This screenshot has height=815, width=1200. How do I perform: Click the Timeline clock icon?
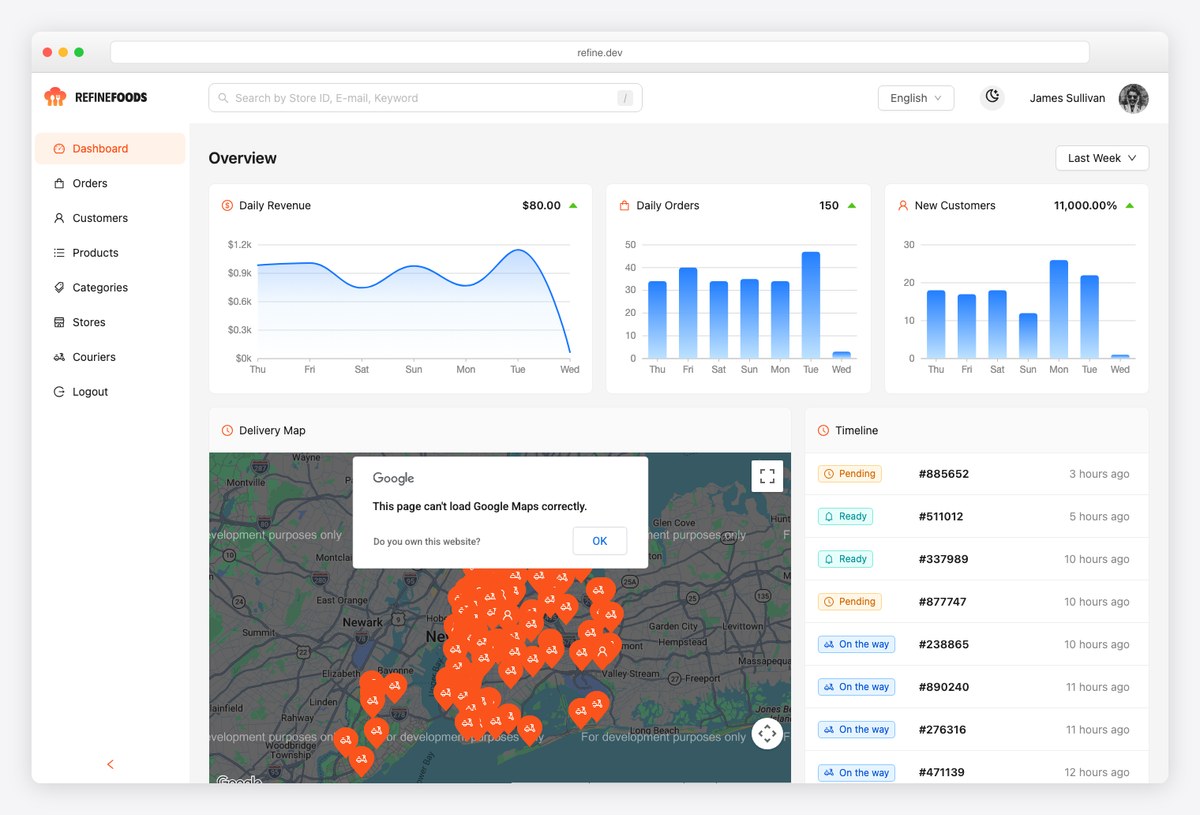pos(823,431)
